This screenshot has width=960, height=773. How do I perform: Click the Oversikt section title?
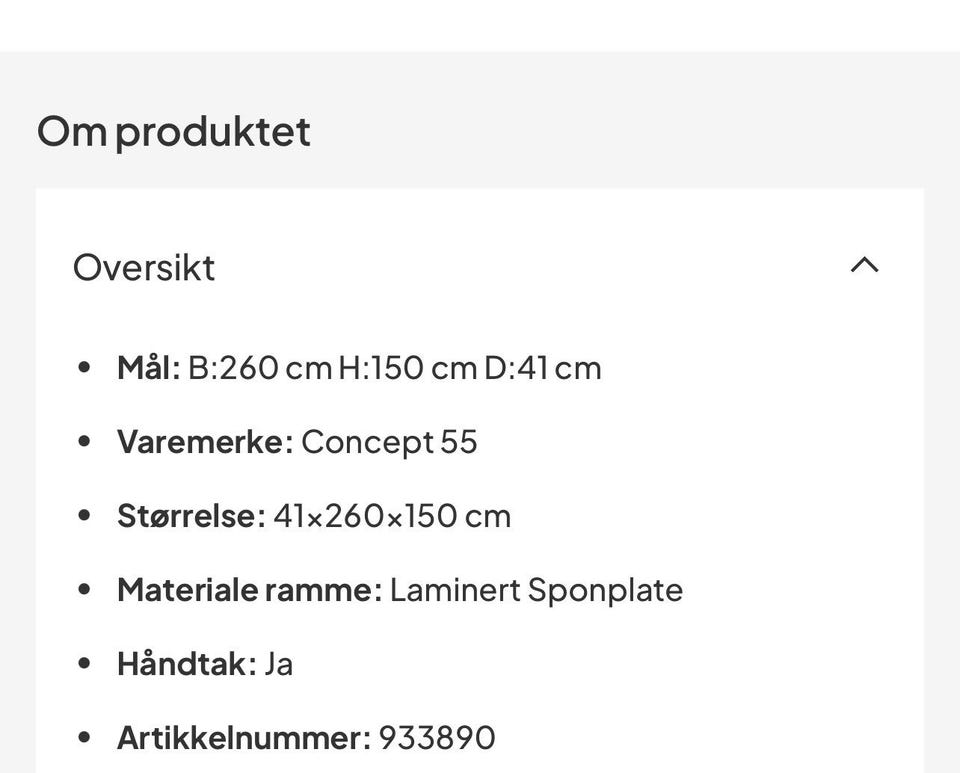point(144,268)
